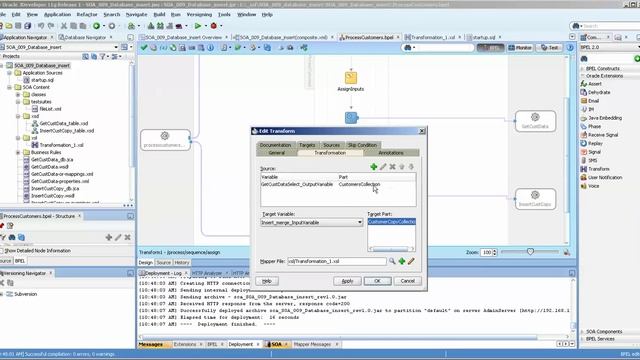Open the Target Variable dropdown

click(360, 222)
